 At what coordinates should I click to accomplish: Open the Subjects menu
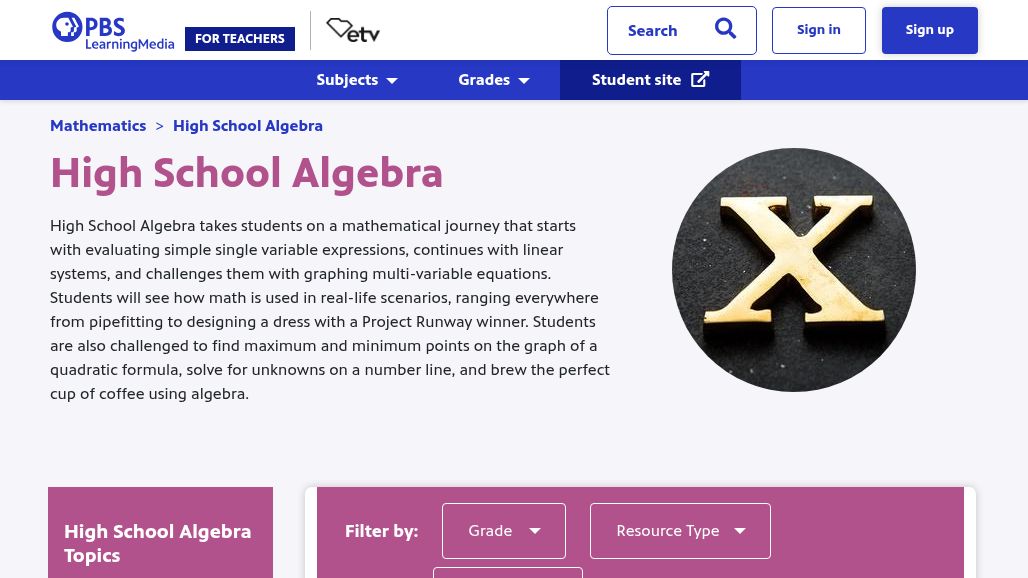pyautogui.click(x=347, y=80)
